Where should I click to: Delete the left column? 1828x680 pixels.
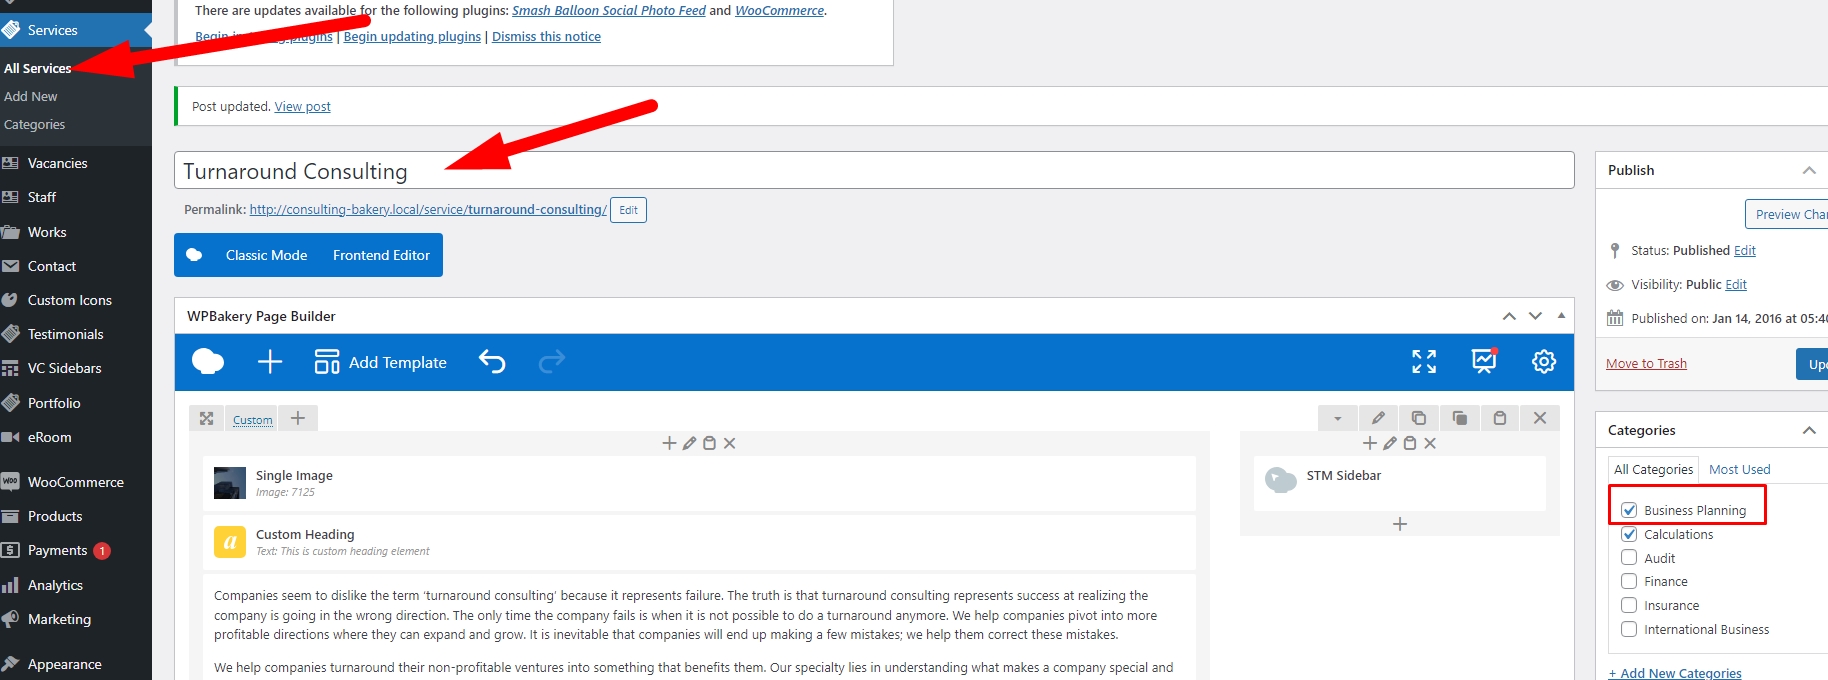tap(730, 443)
